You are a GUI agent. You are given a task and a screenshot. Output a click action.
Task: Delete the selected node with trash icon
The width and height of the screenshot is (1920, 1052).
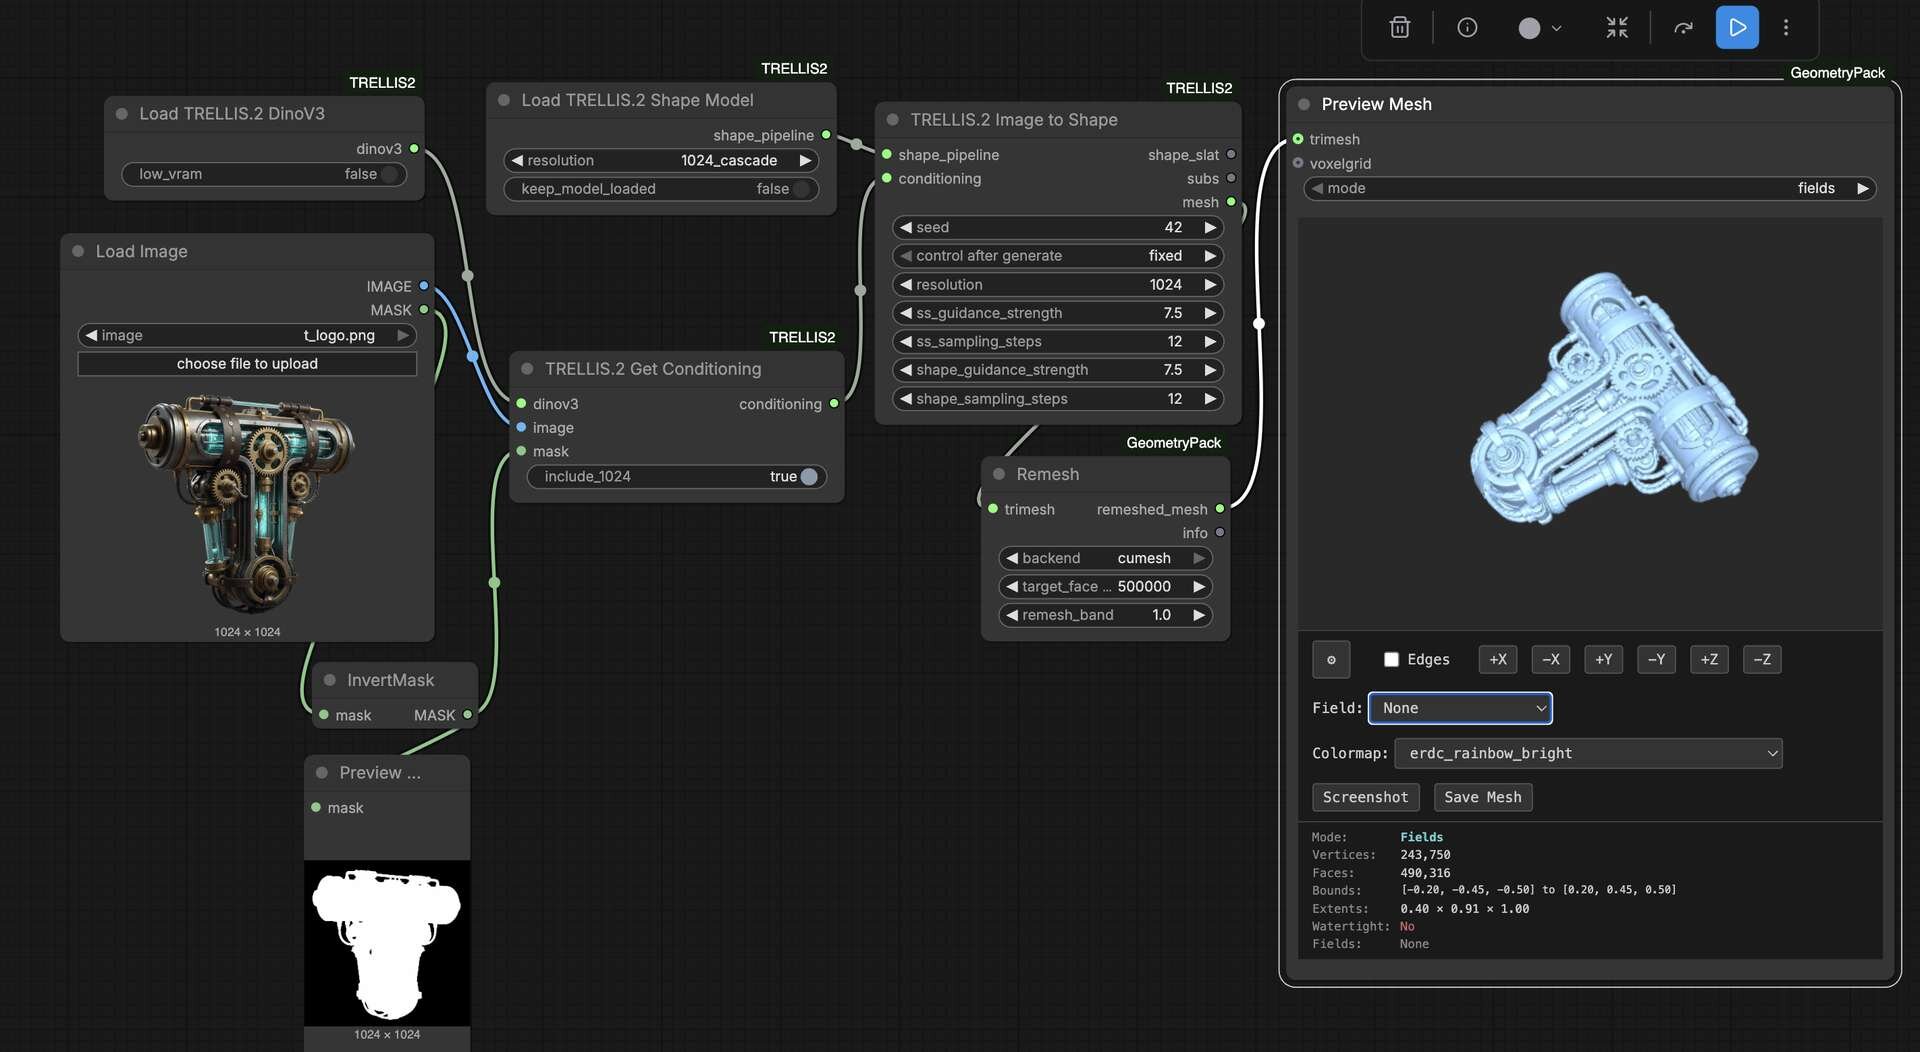point(1399,28)
